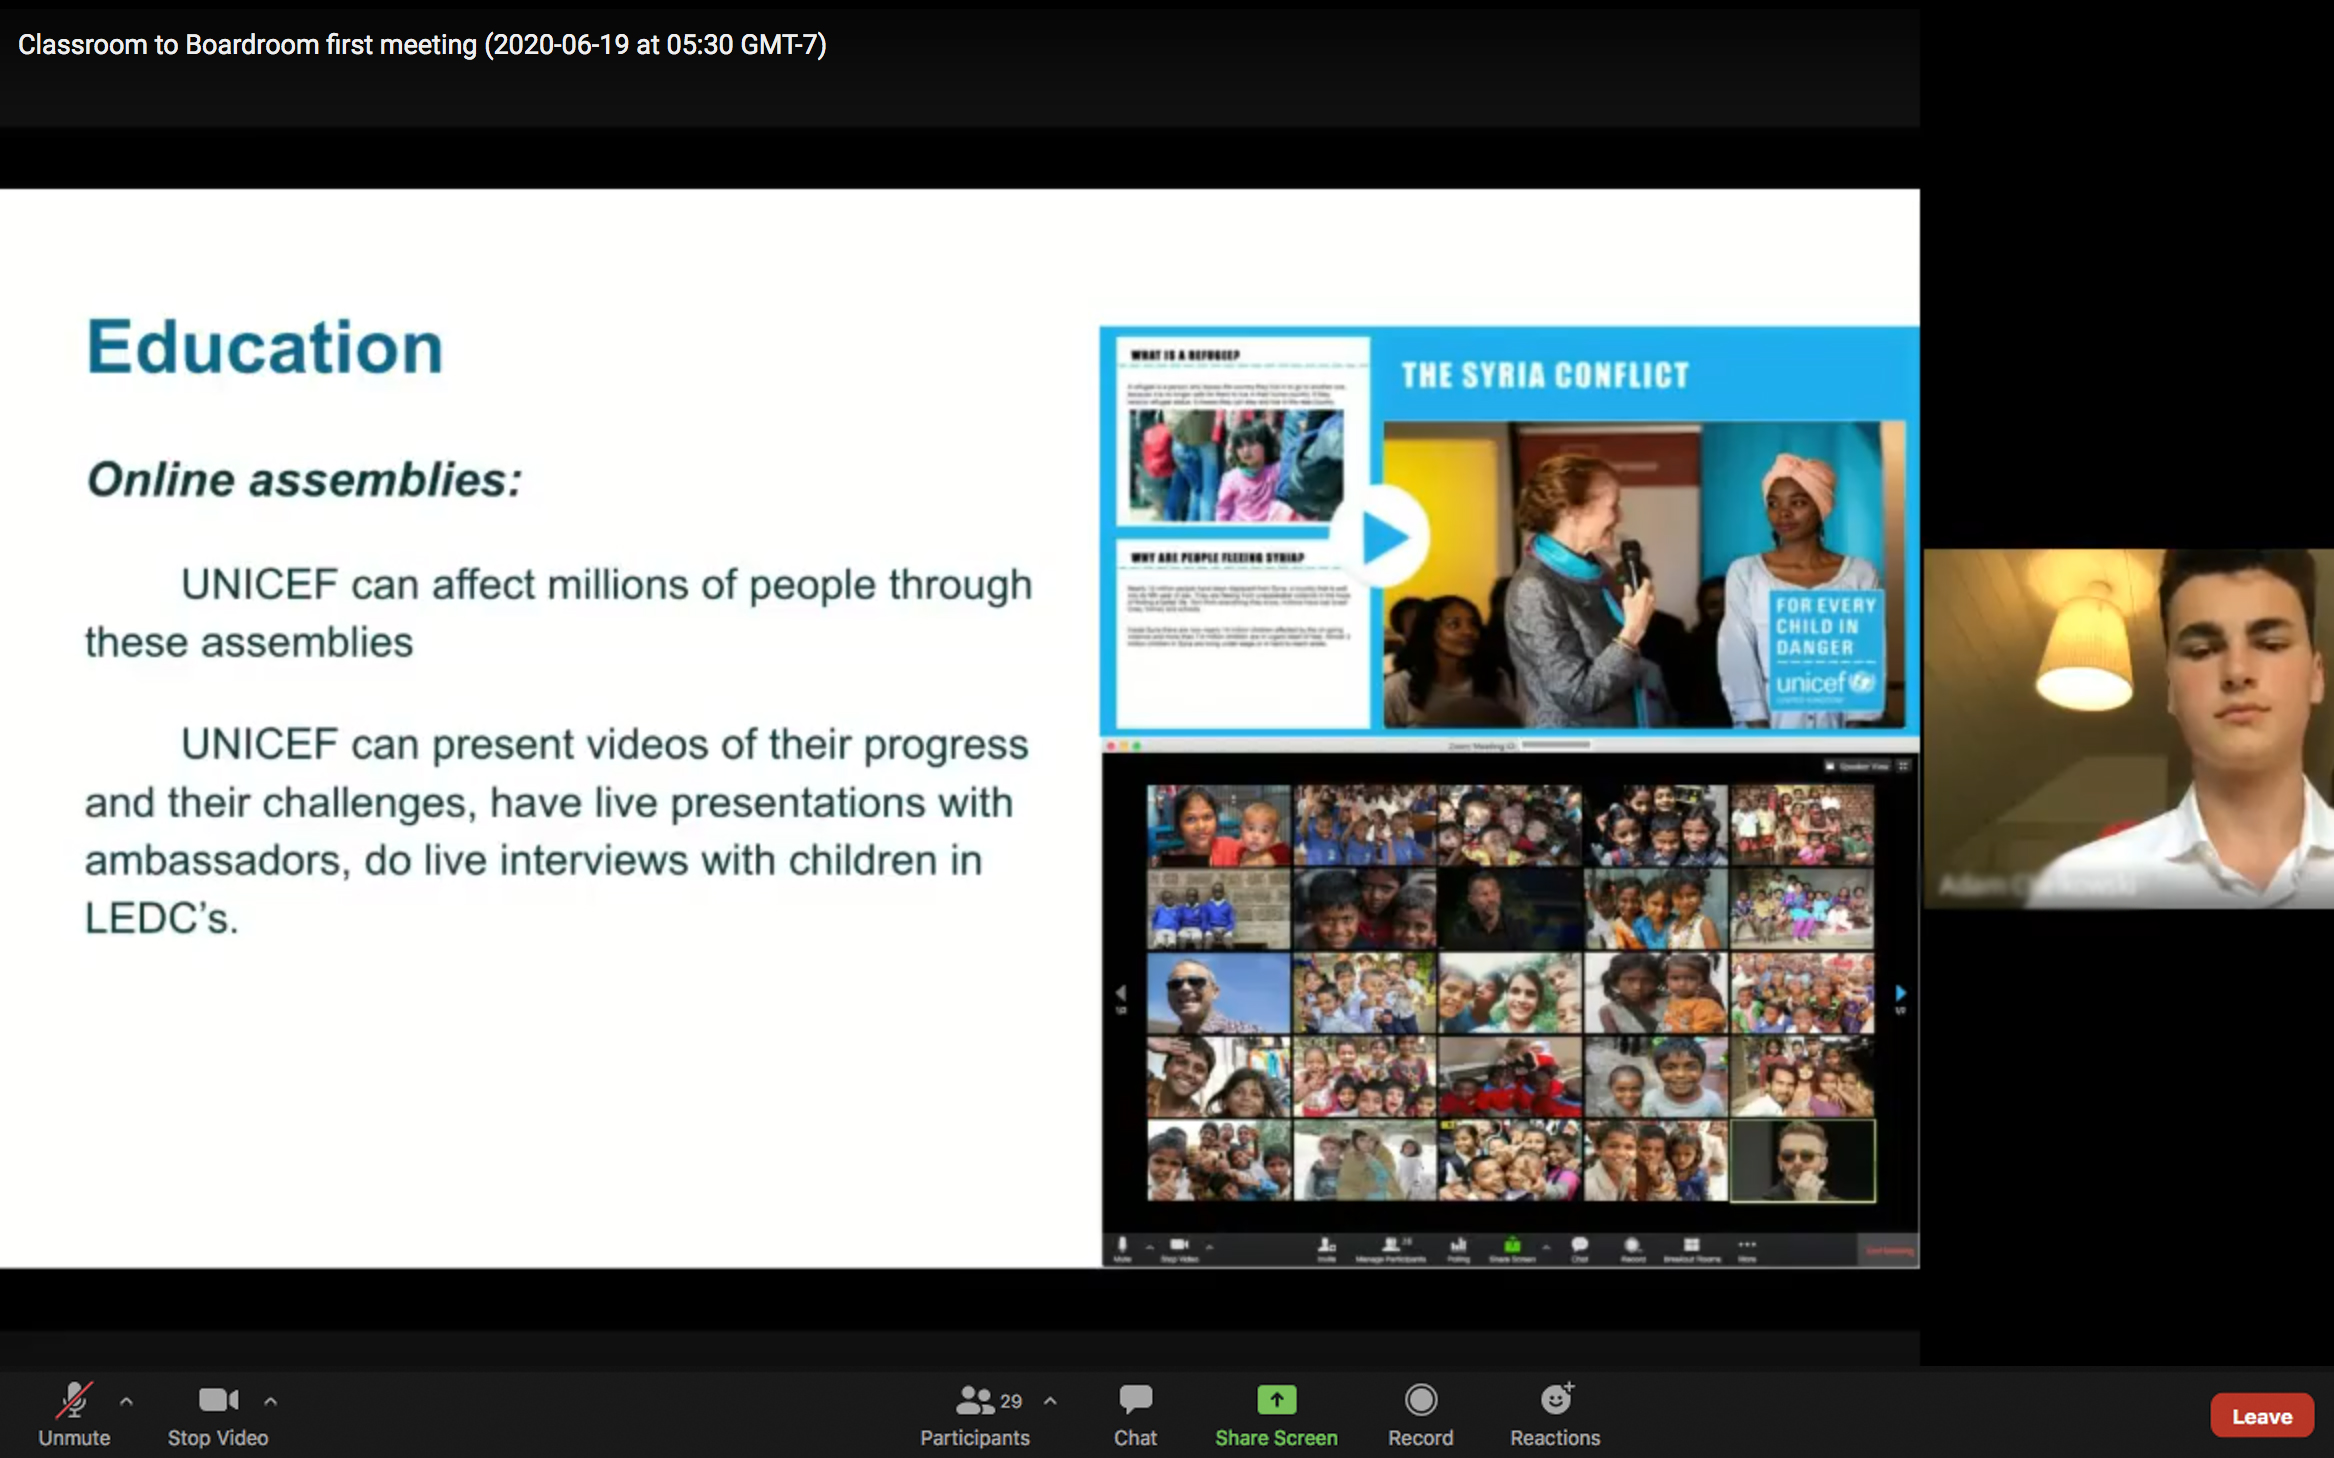Click the embedded Breakout Rooms icon
Screen dimensions: 2334x1458
click(1691, 1245)
